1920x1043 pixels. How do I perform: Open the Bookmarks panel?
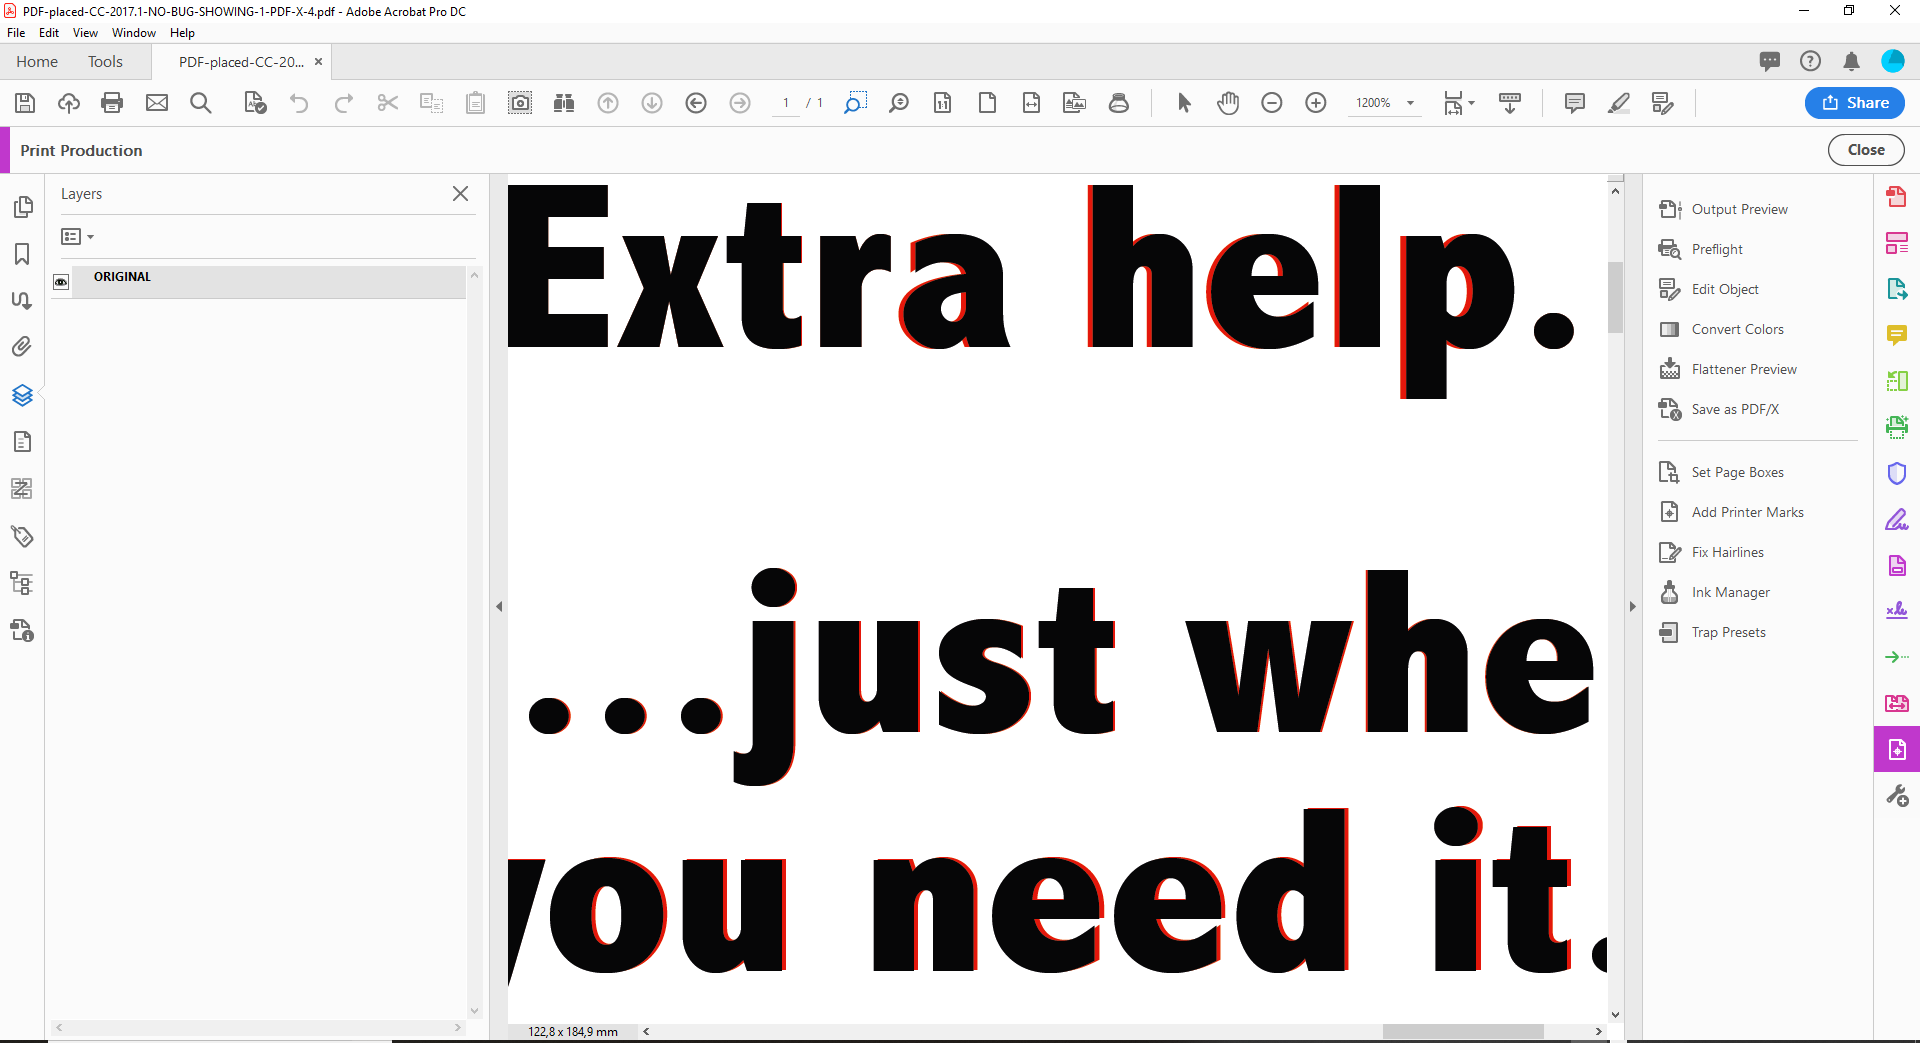click(x=22, y=254)
